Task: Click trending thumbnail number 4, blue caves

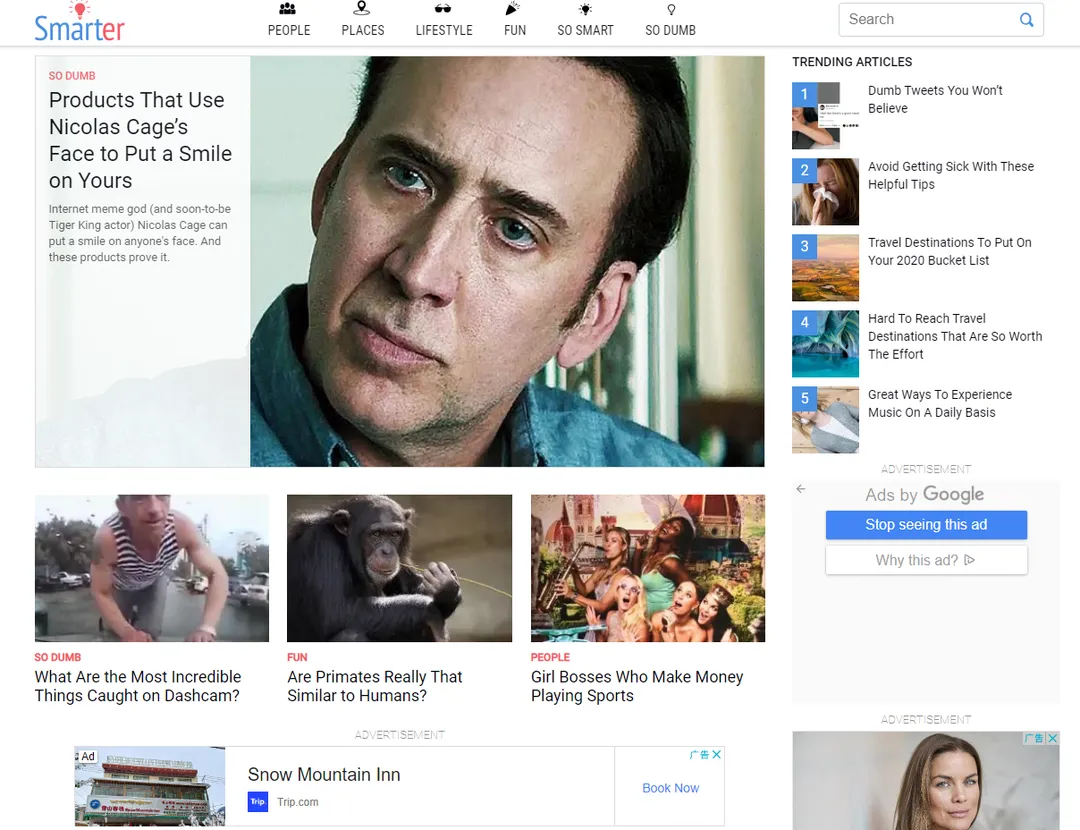Action: click(825, 344)
